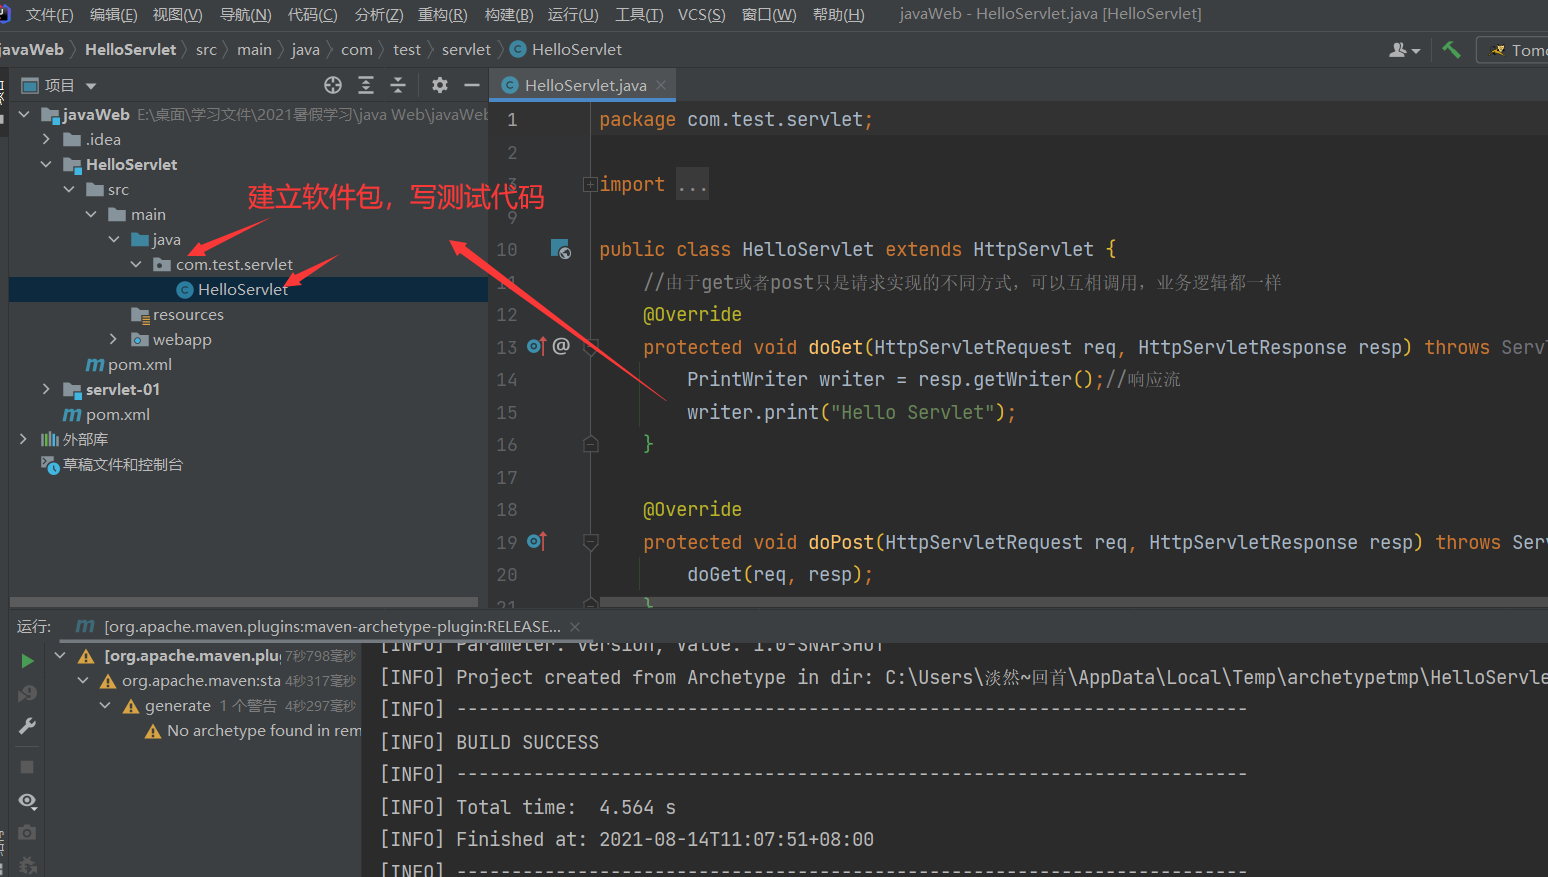The image size is (1548, 877).
Task: Click the Stop square icon in Run panel
Action: click(27, 767)
